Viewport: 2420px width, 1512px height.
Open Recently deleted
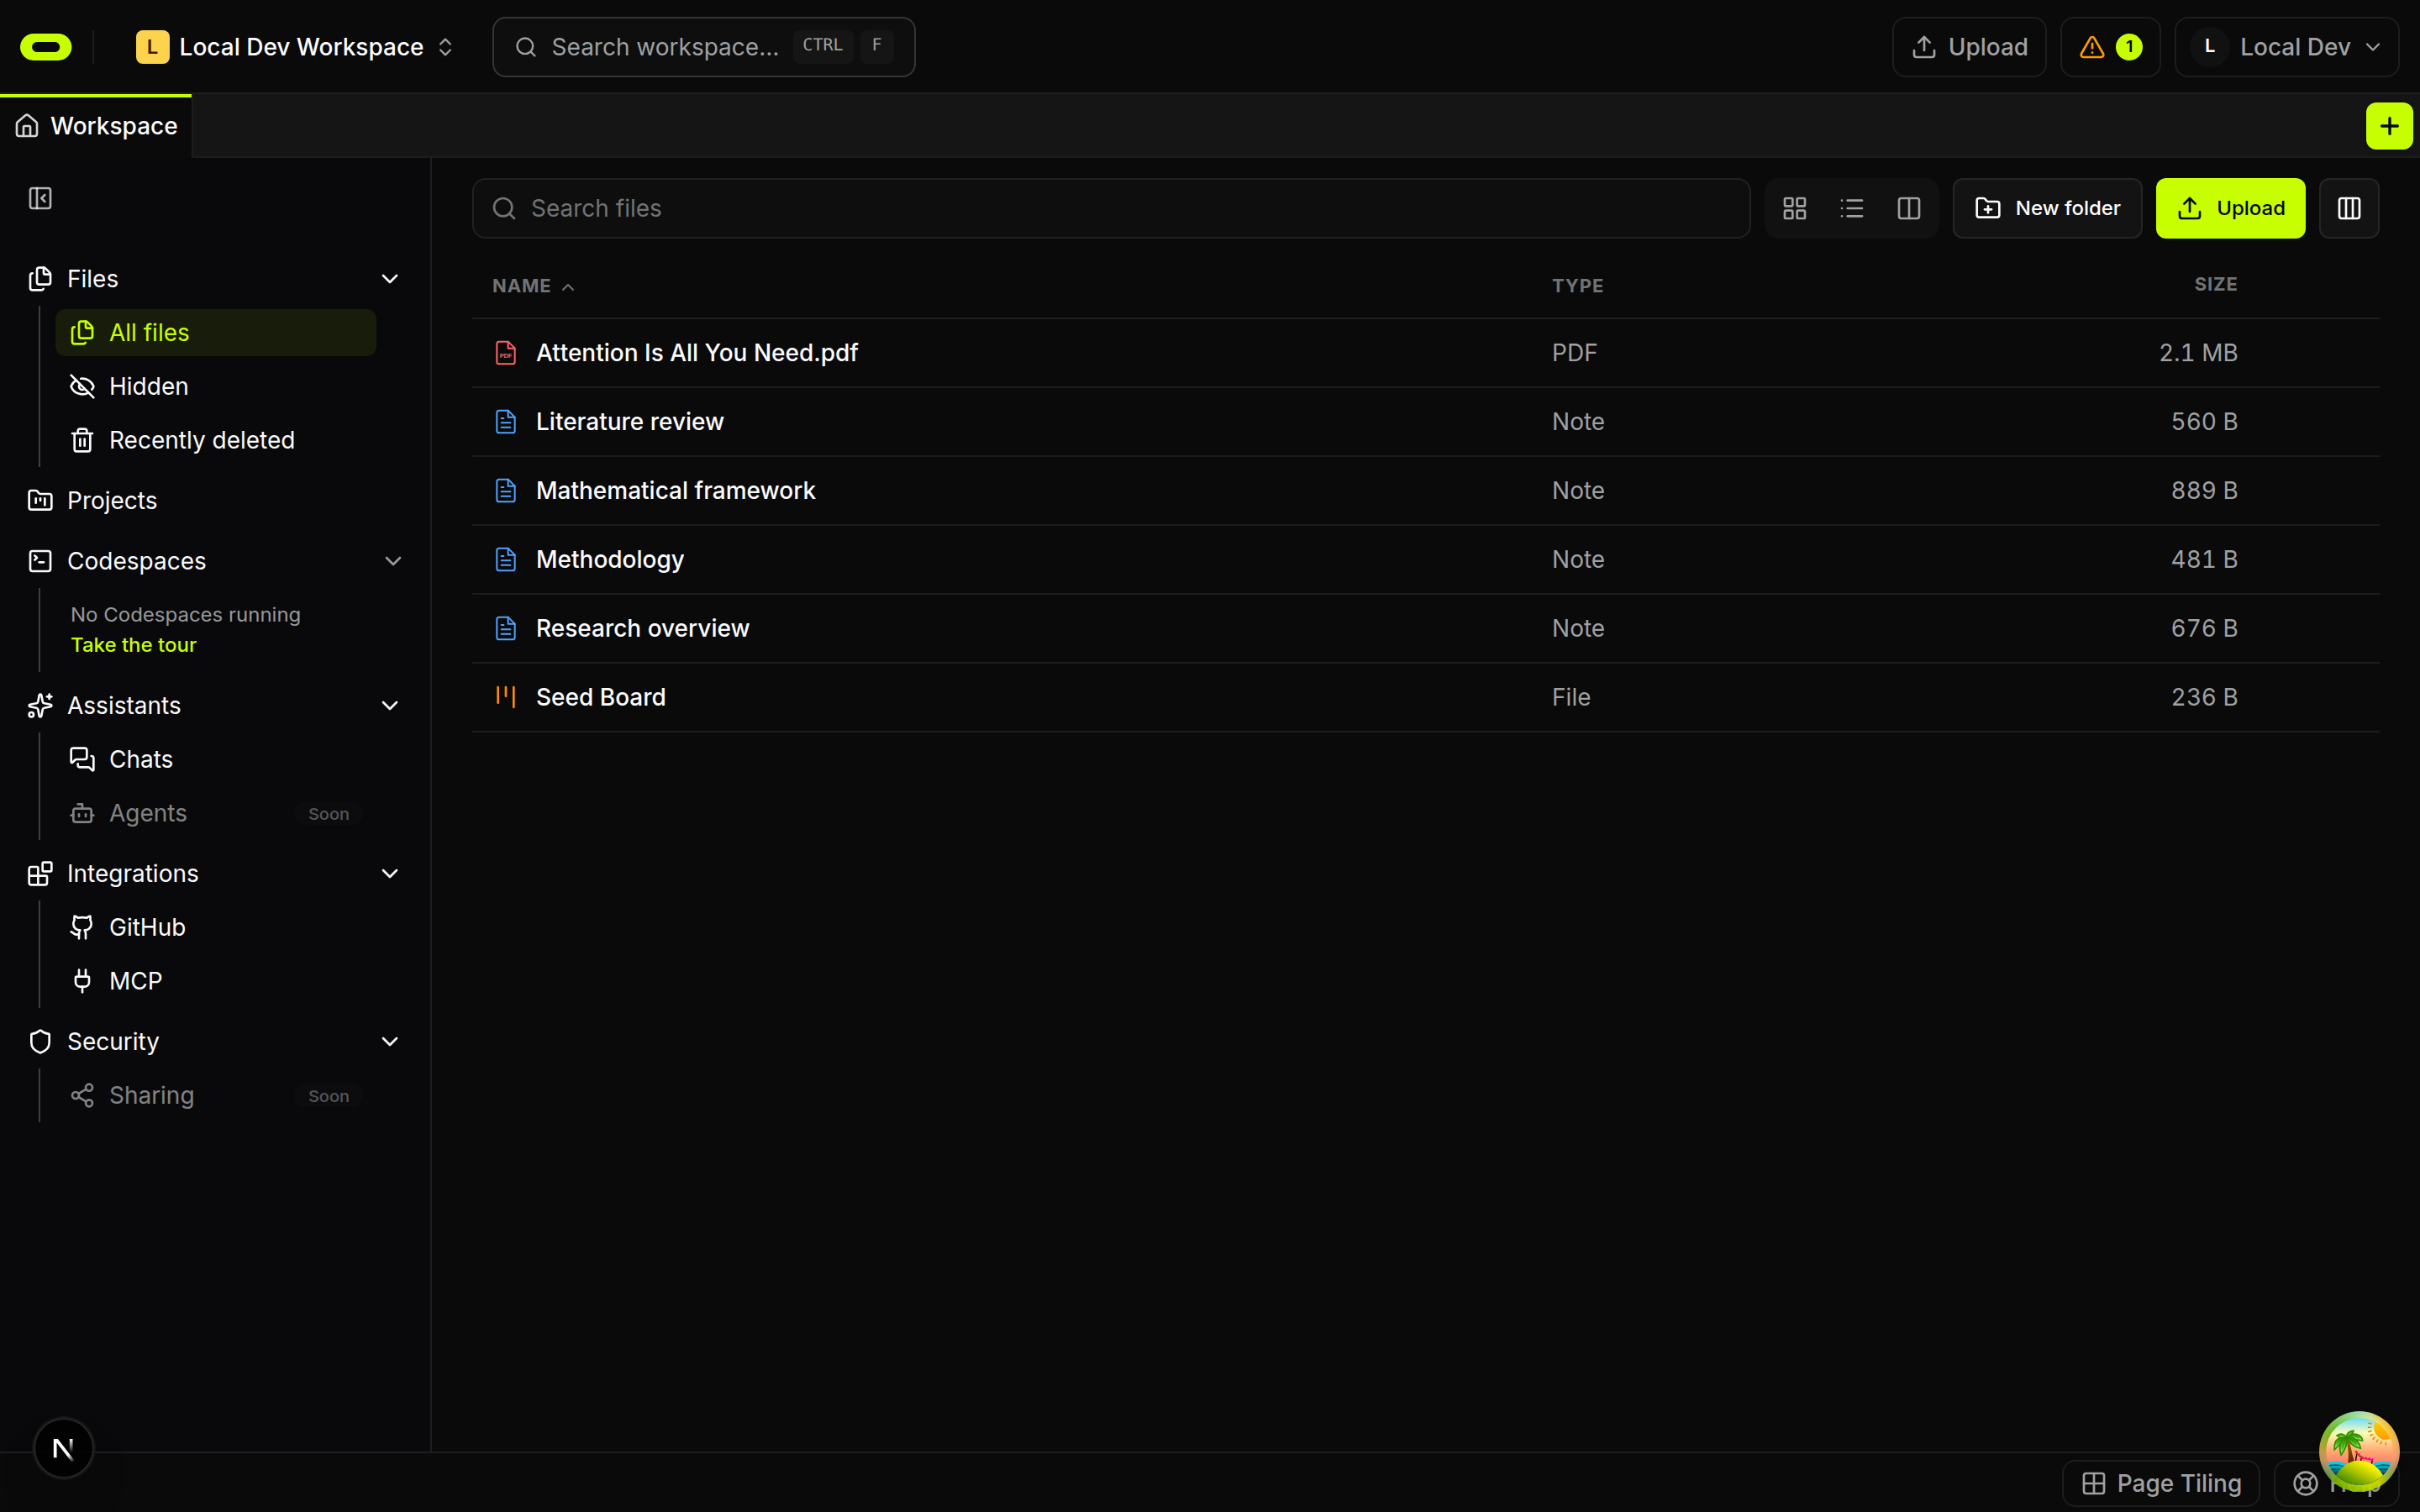[216, 440]
